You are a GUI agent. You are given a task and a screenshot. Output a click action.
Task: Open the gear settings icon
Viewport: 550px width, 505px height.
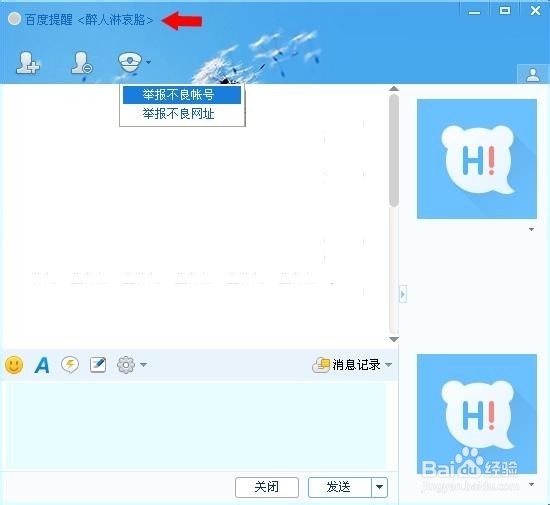(126, 365)
